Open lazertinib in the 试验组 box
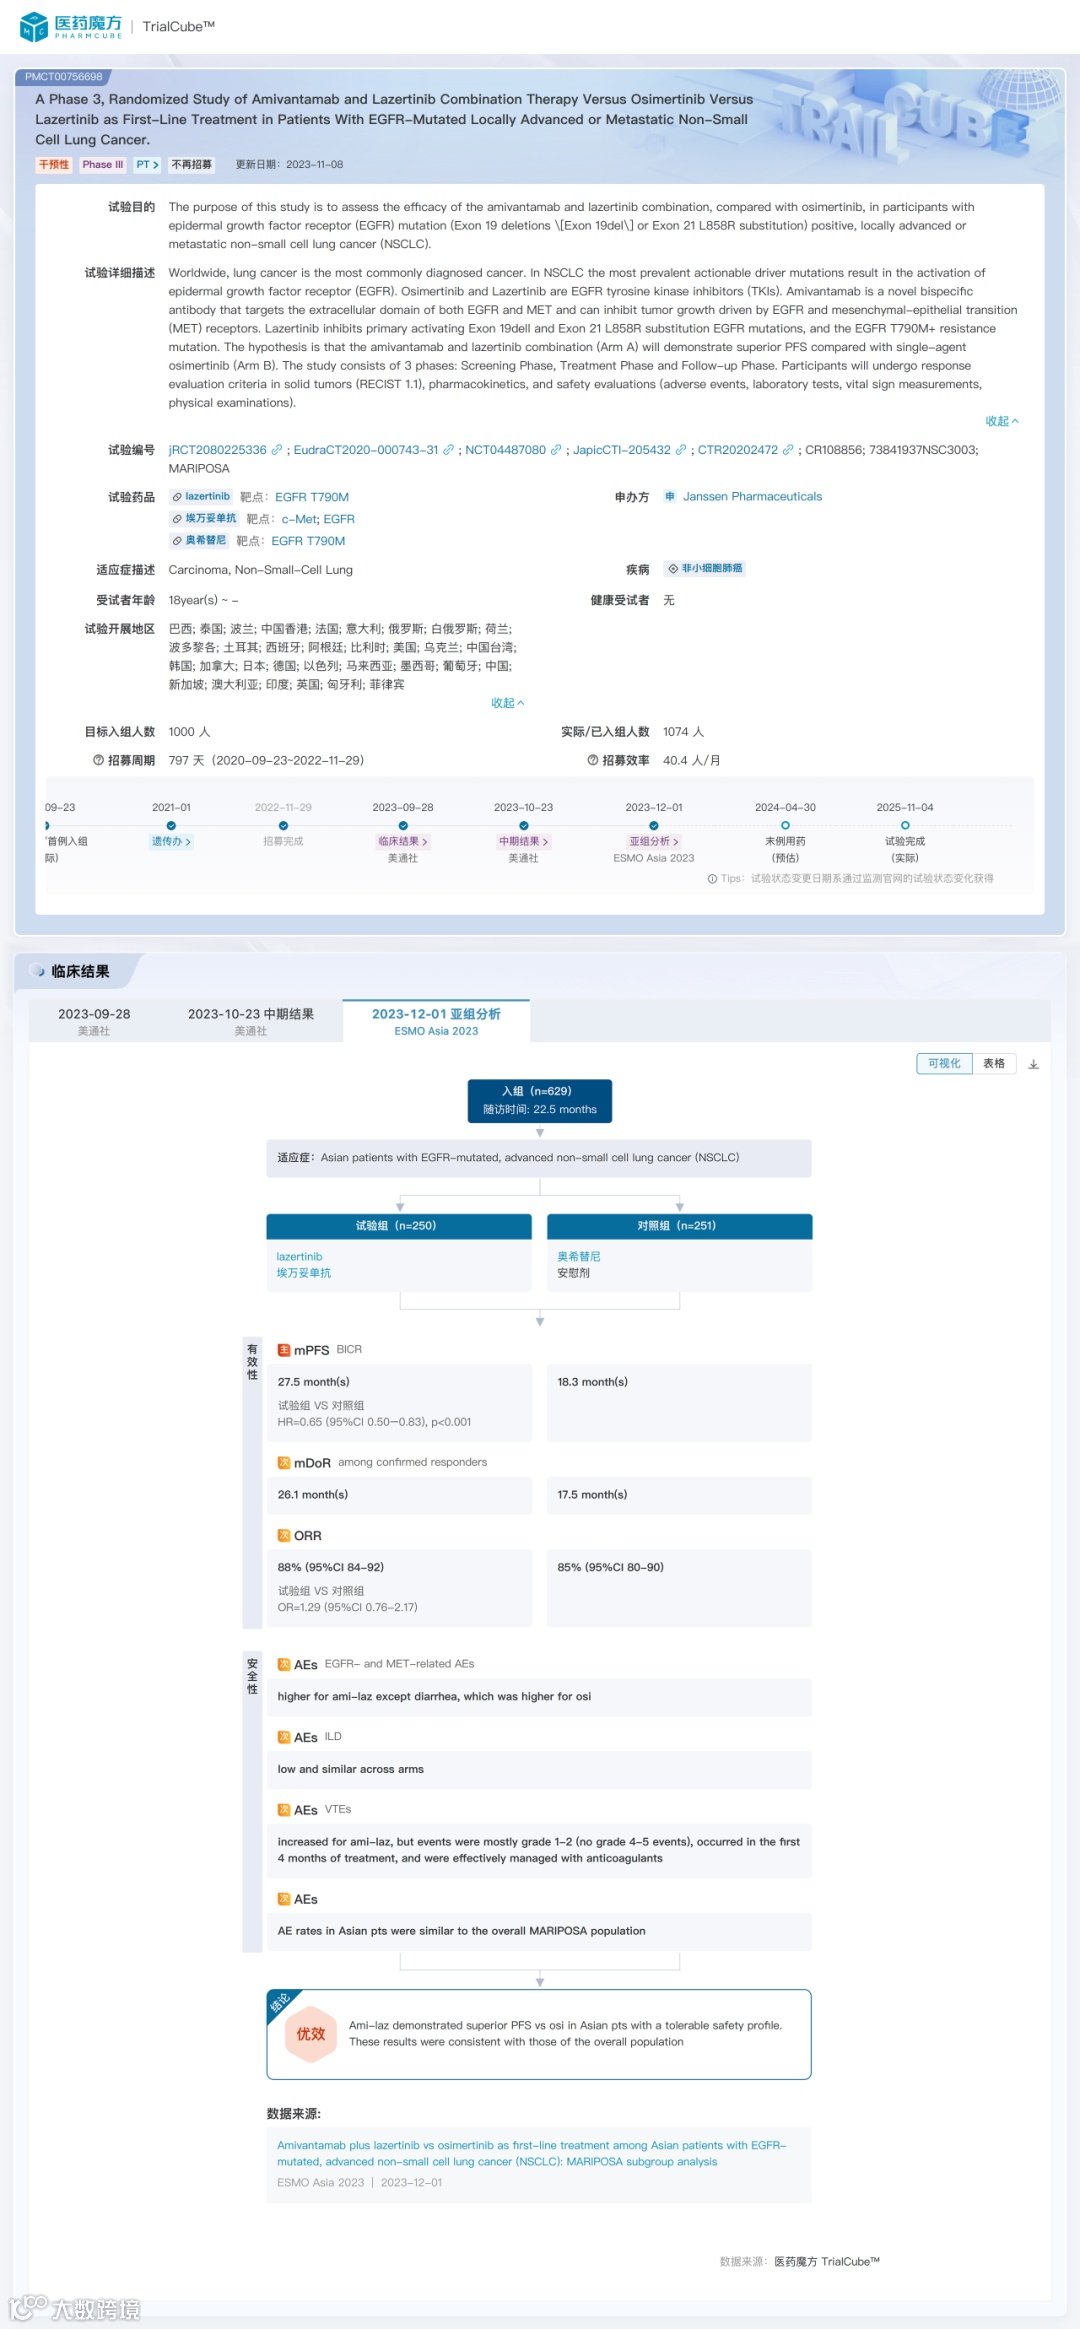This screenshot has width=1080, height=2329. pyautogui.click(x=299, y=1257)
